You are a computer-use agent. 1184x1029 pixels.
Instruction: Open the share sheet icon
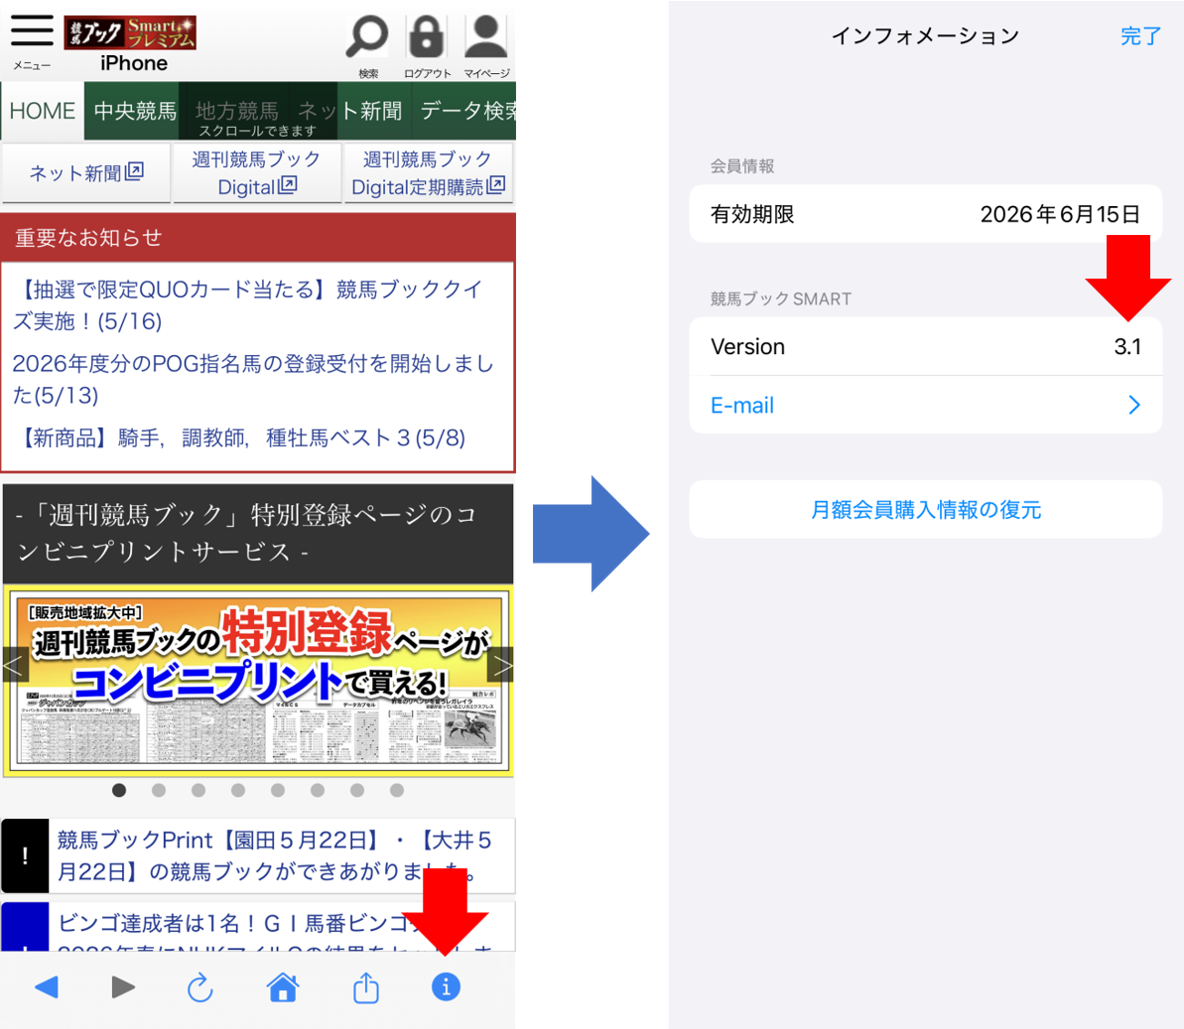click(x=366, y=987)
